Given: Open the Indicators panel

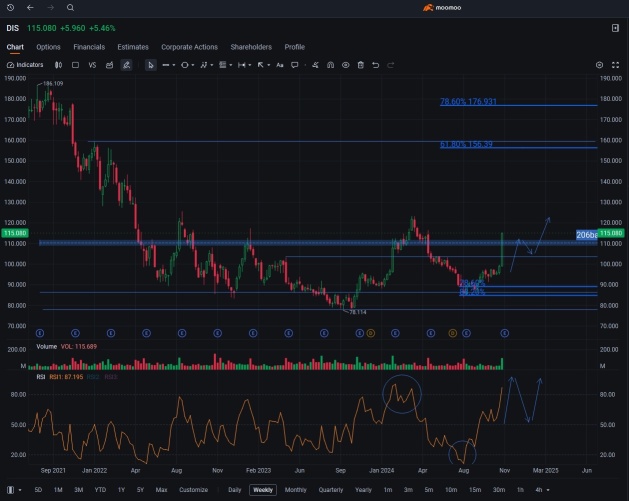Looking at the screenshot, I should 25,65.
